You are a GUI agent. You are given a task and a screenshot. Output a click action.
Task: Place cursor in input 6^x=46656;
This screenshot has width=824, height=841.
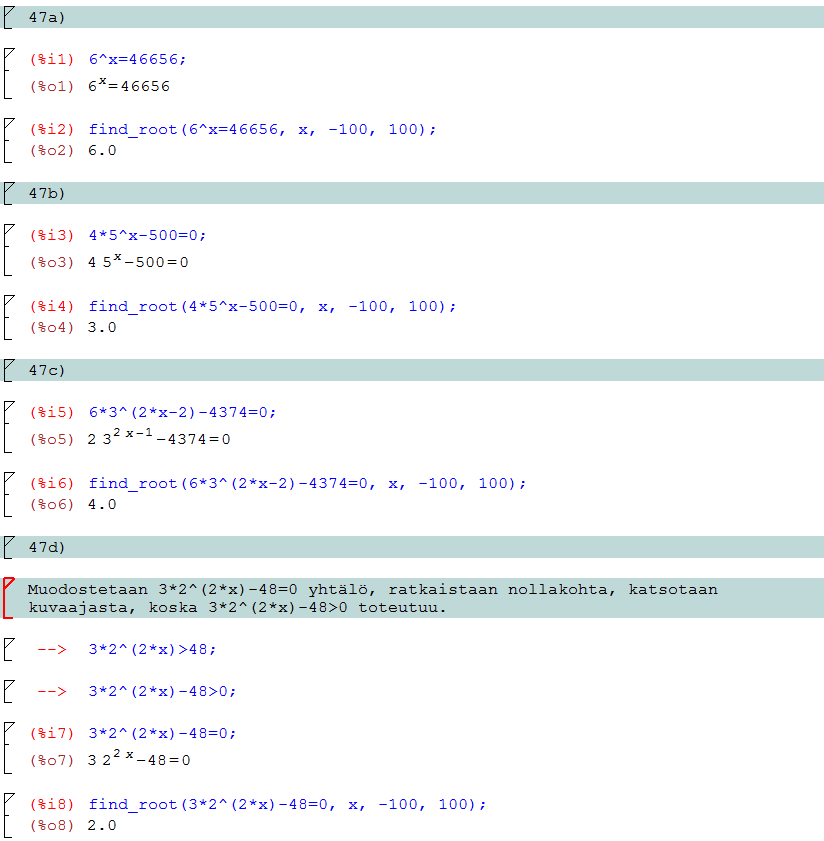pyautogui.click(x=137, y=60)
